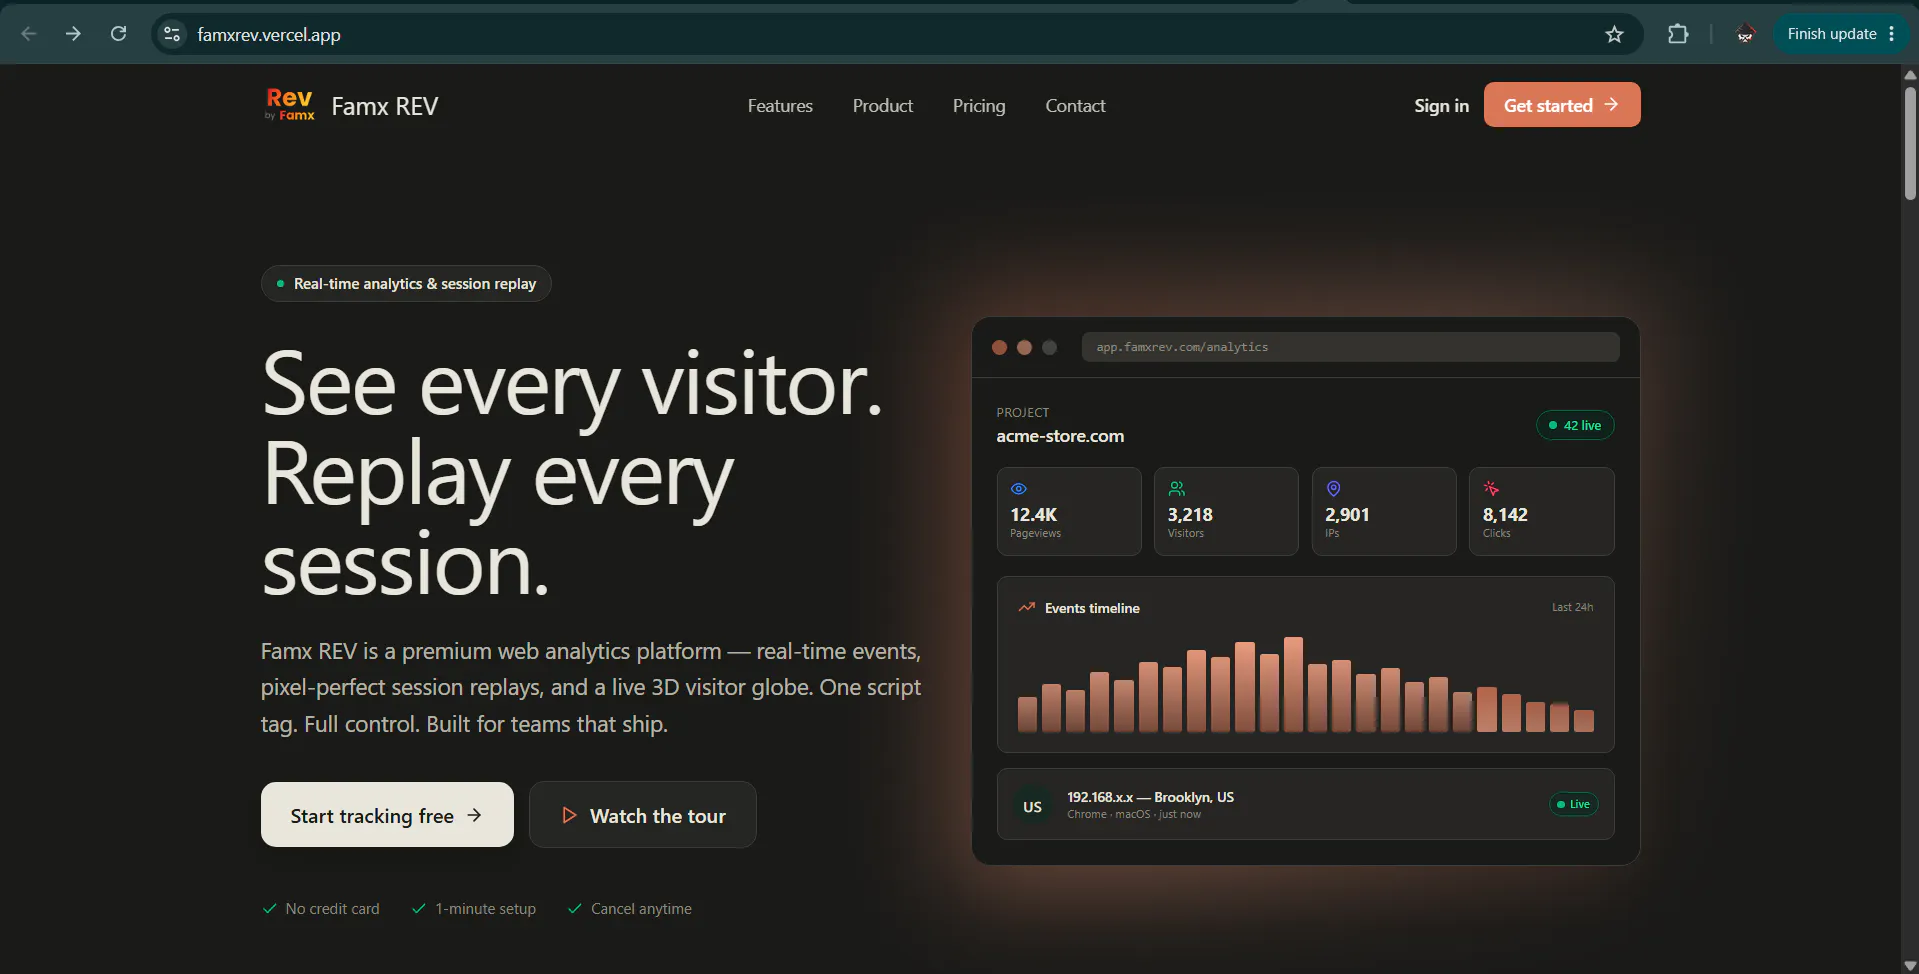Open the Features nav item
The width and height of the screenshot is (1919, 974).
(x=780, y=106)
